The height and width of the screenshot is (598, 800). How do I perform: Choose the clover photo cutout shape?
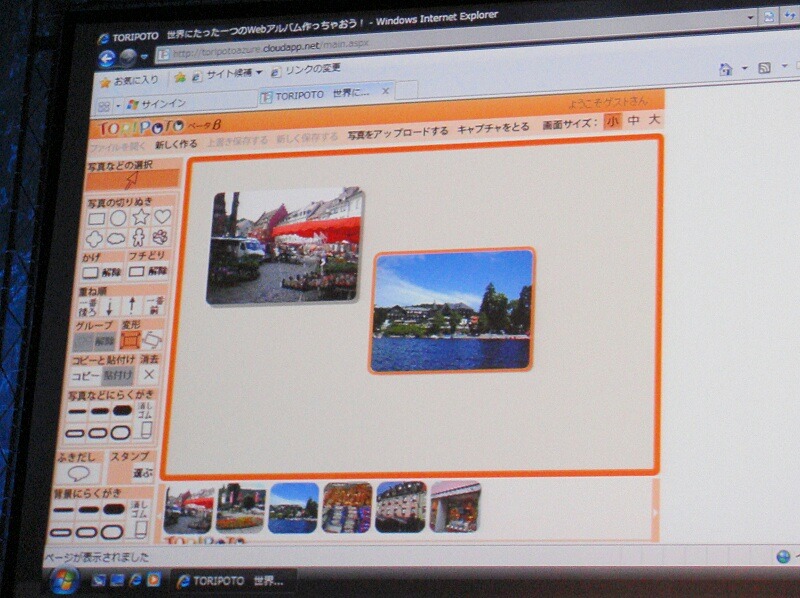pos(94,239)
